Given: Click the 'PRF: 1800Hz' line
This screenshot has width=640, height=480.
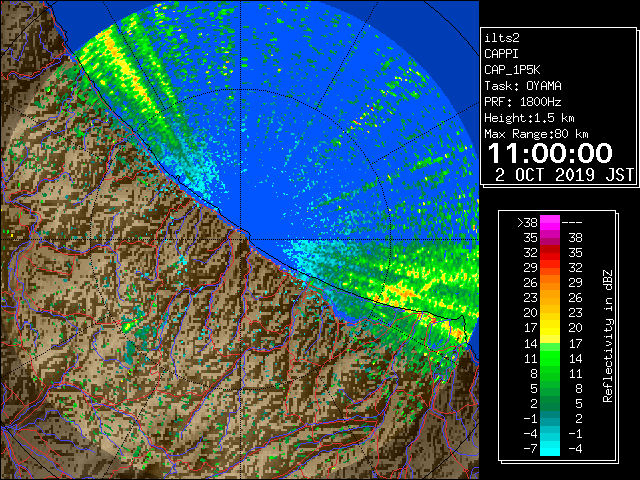Looking at the screenshot, I should coord(523,102).
